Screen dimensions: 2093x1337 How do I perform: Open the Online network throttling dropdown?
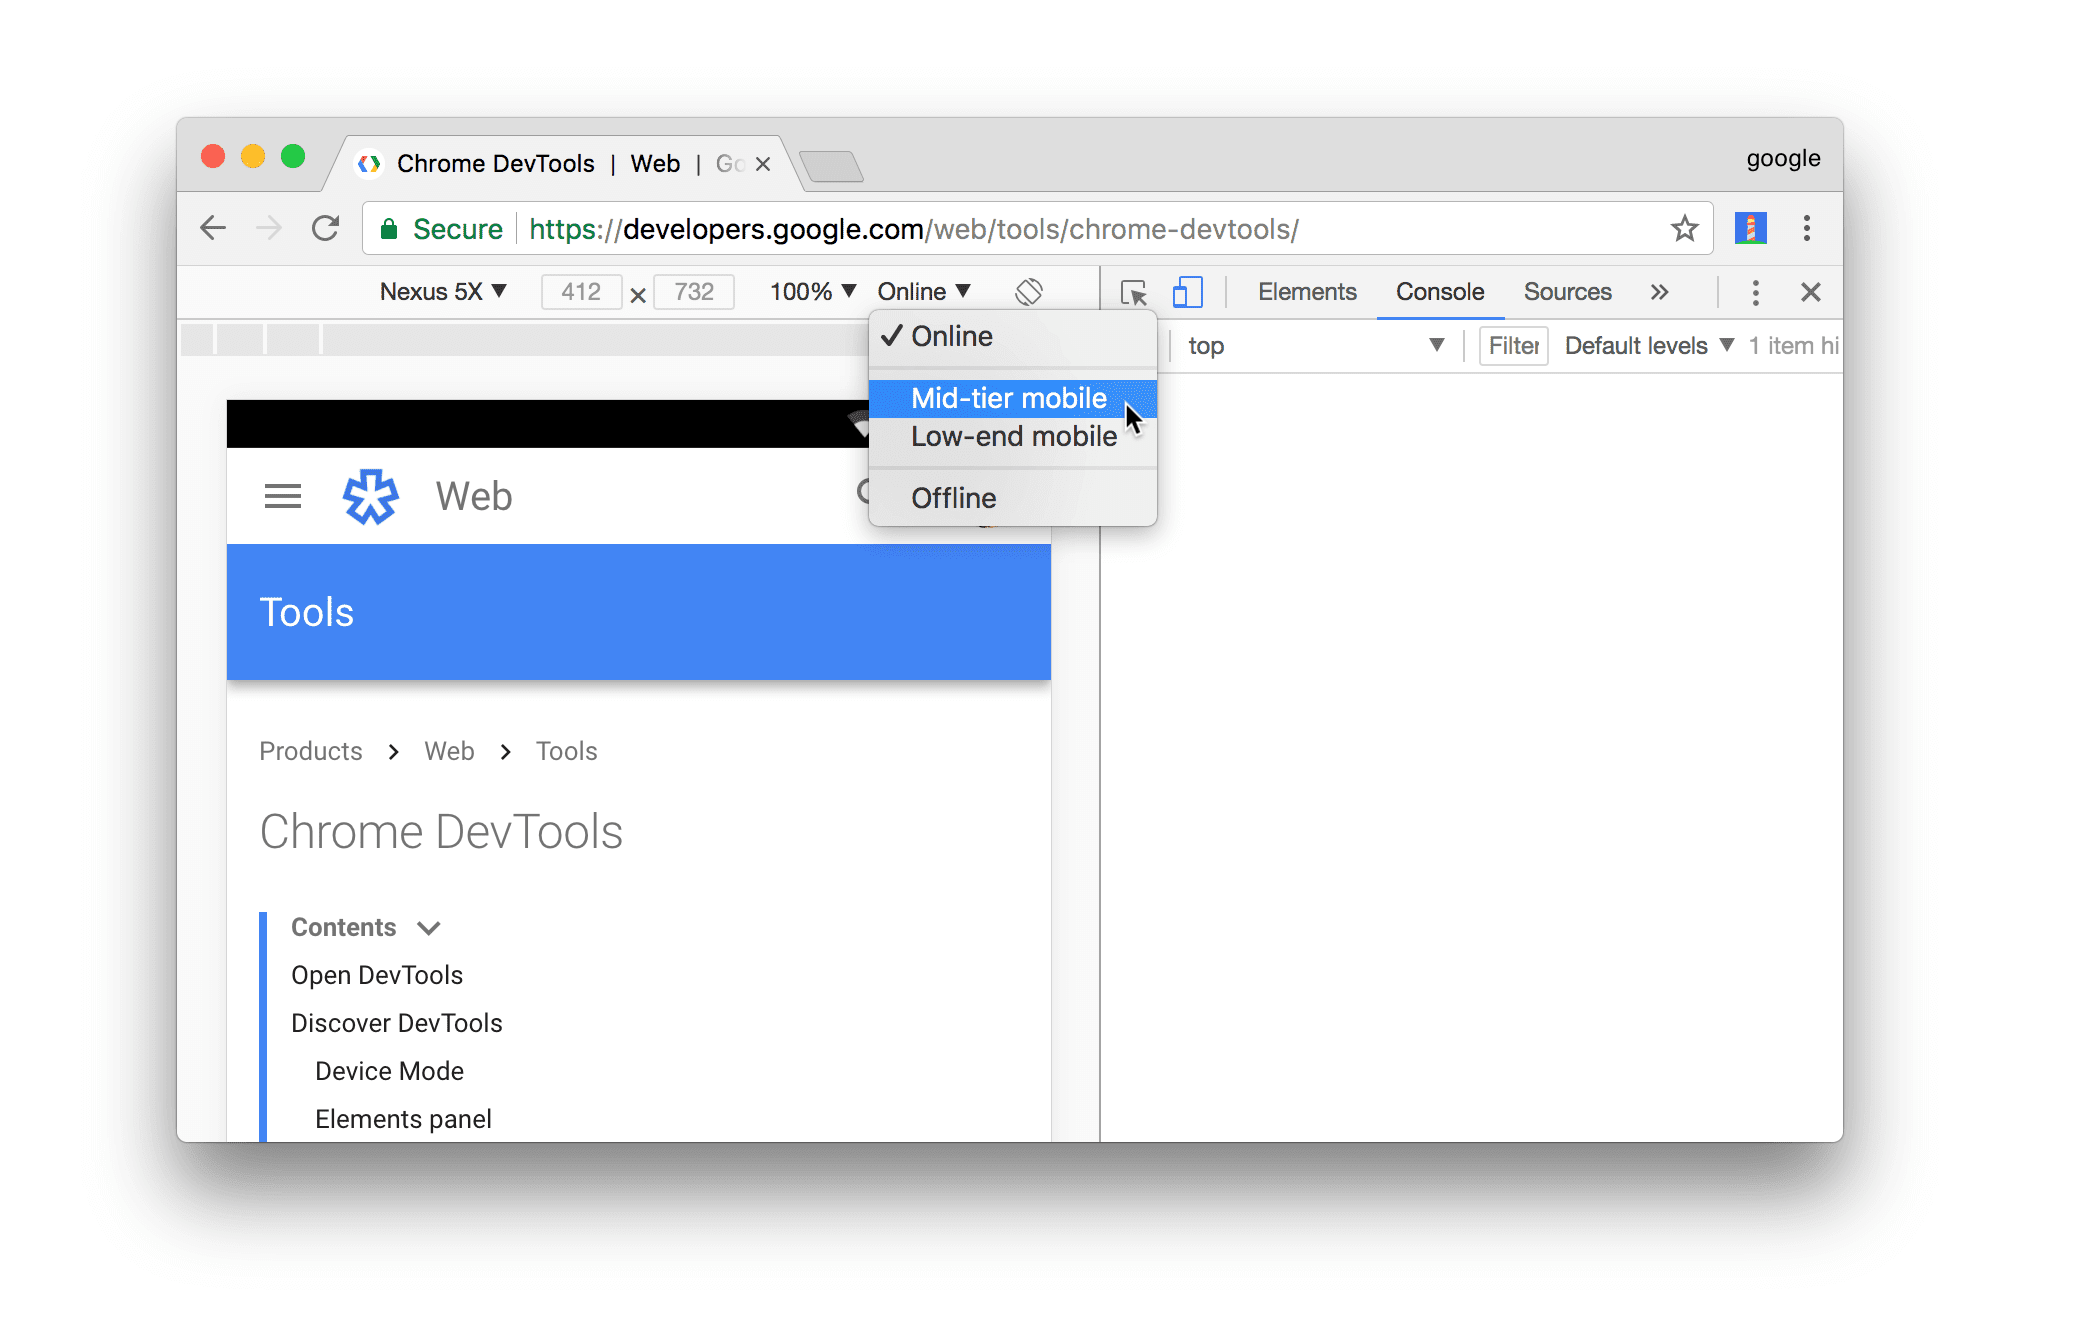tap(924, 290)
